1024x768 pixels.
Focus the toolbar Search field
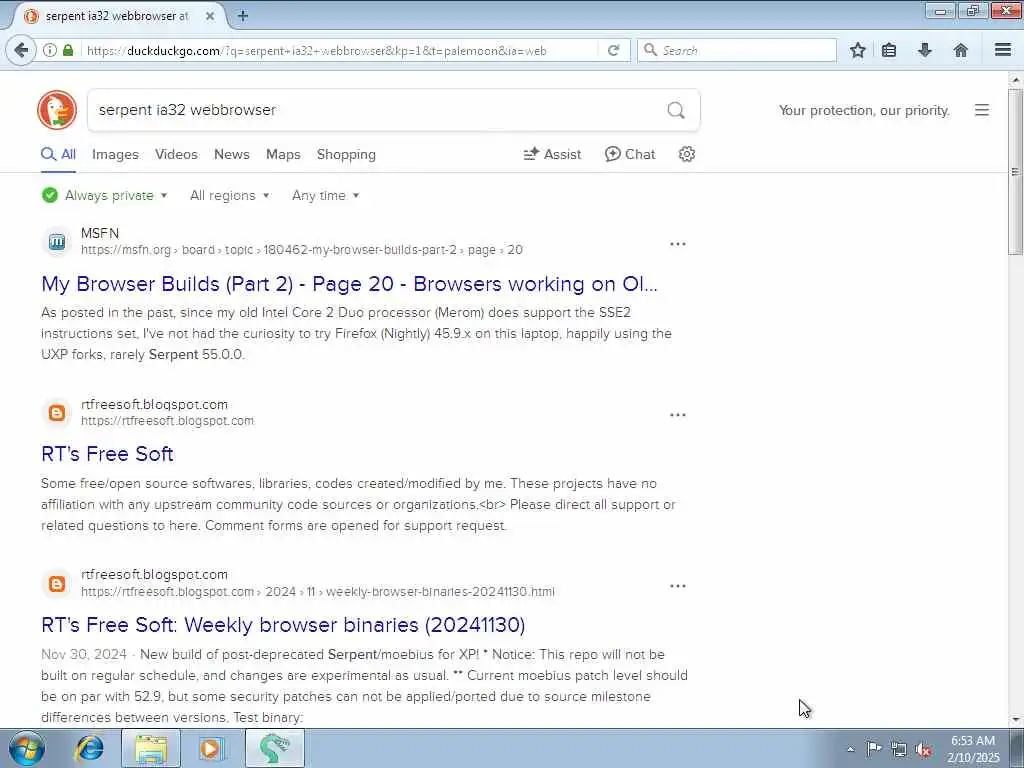[x=737, y=50]
